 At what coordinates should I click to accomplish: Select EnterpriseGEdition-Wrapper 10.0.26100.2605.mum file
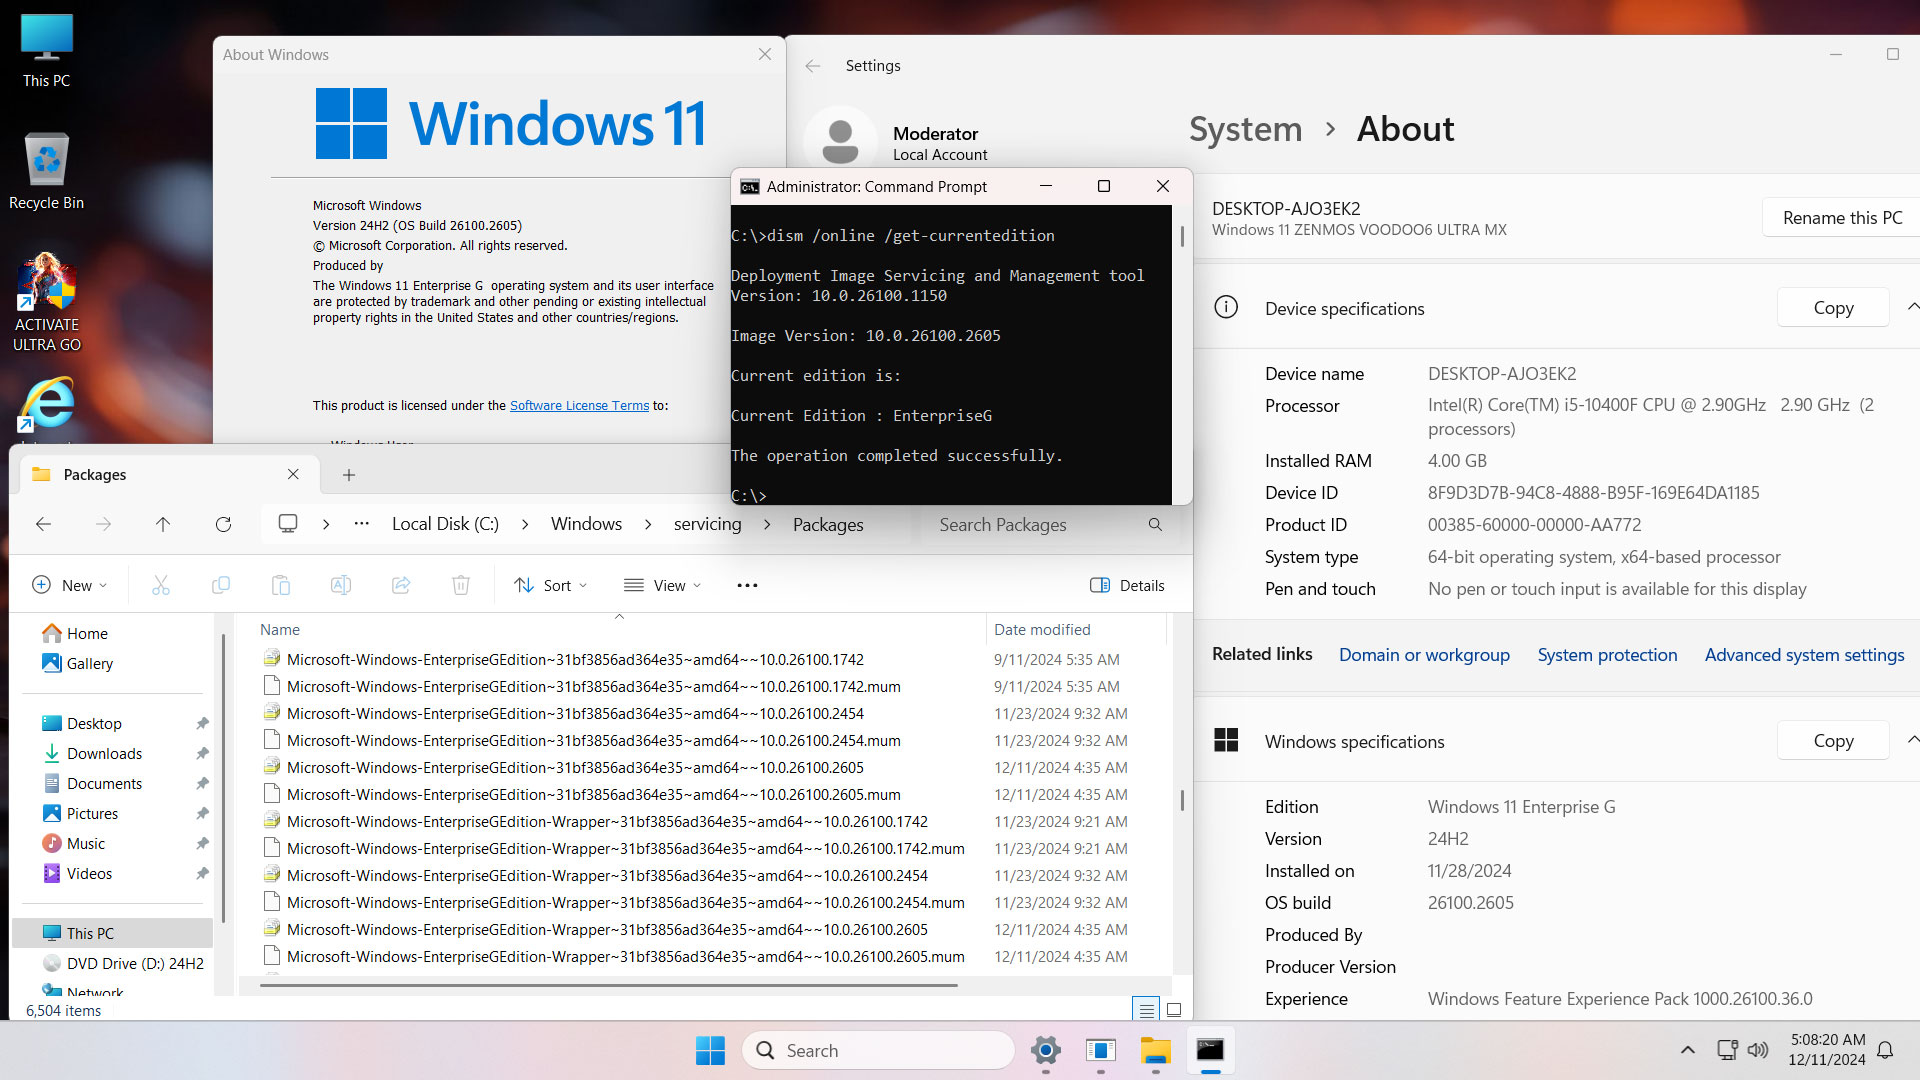click(625, 956)
